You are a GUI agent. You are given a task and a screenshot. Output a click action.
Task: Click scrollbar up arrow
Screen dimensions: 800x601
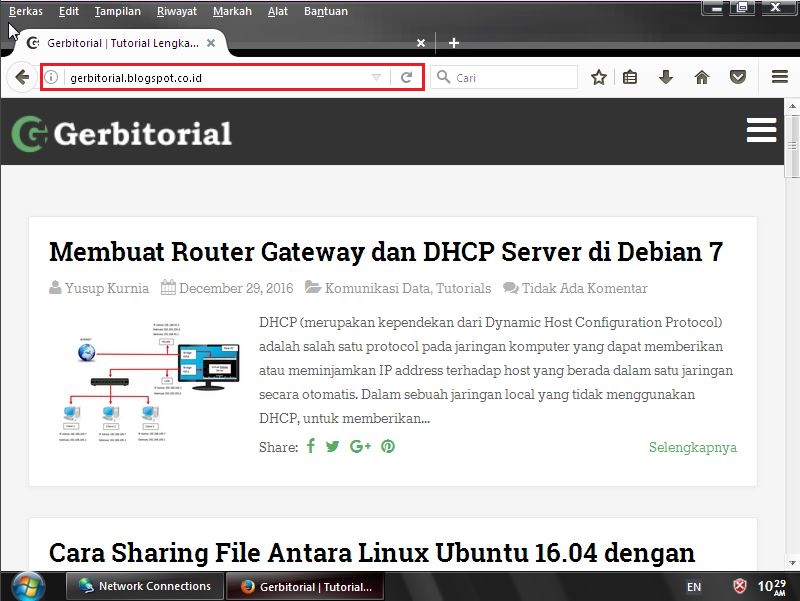[x=792, y=106]
